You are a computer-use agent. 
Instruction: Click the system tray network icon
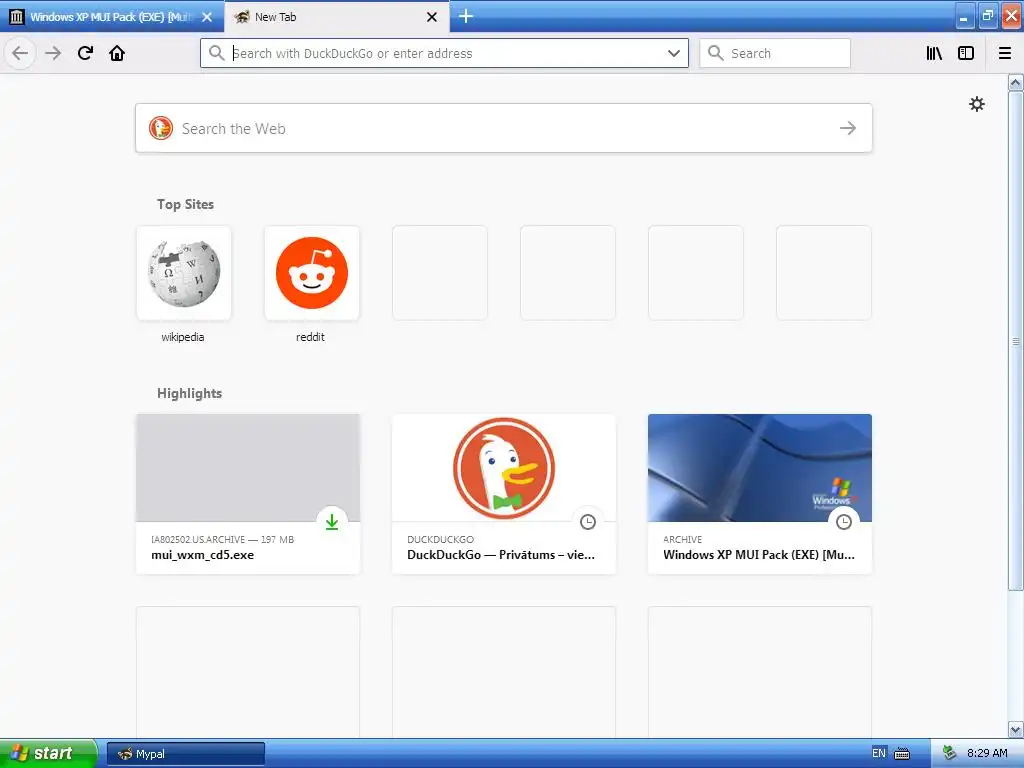tap(950, 754)
